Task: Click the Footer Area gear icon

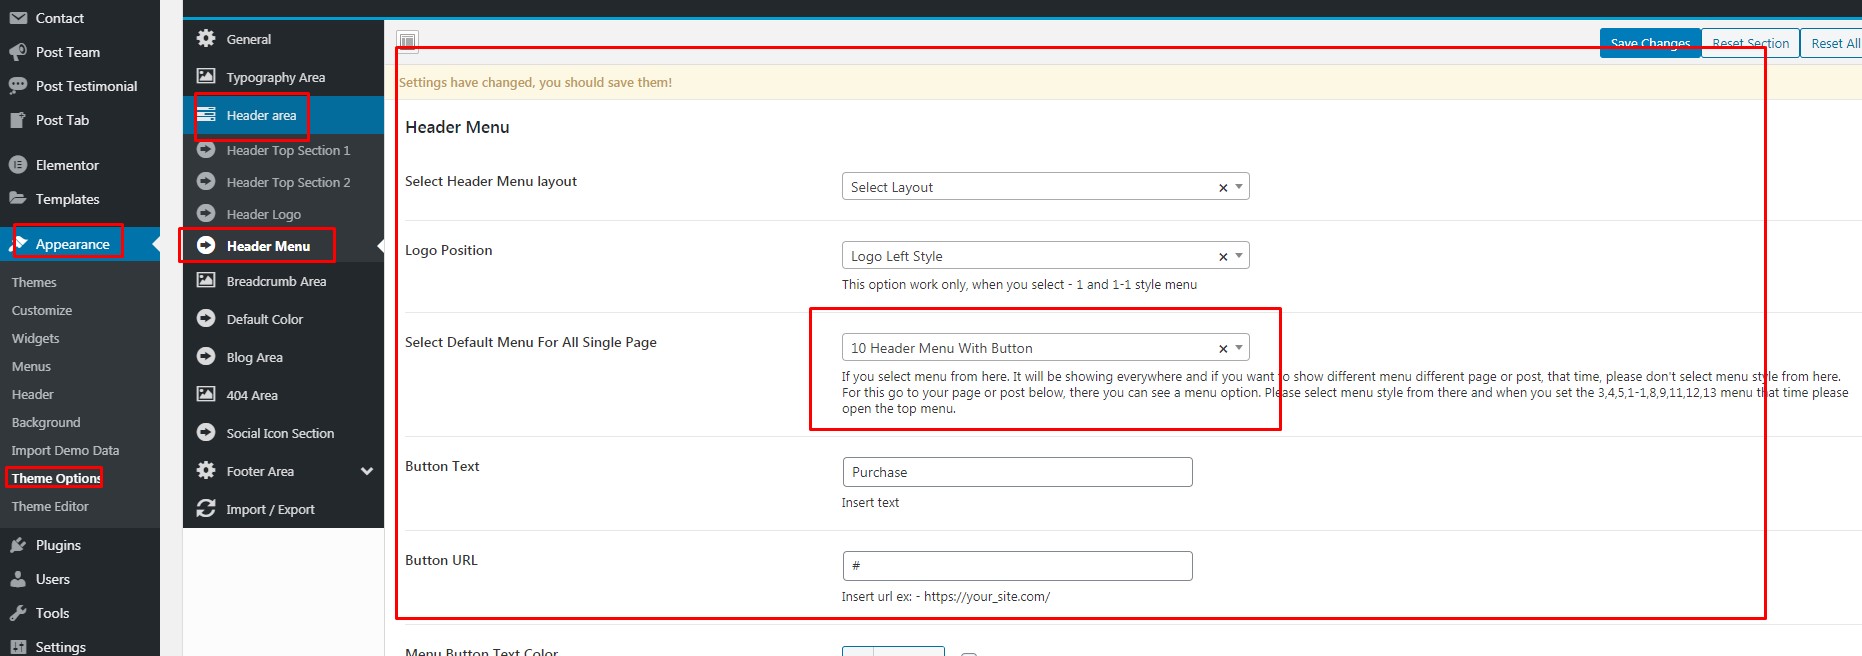Action: [x=206, y=470]
